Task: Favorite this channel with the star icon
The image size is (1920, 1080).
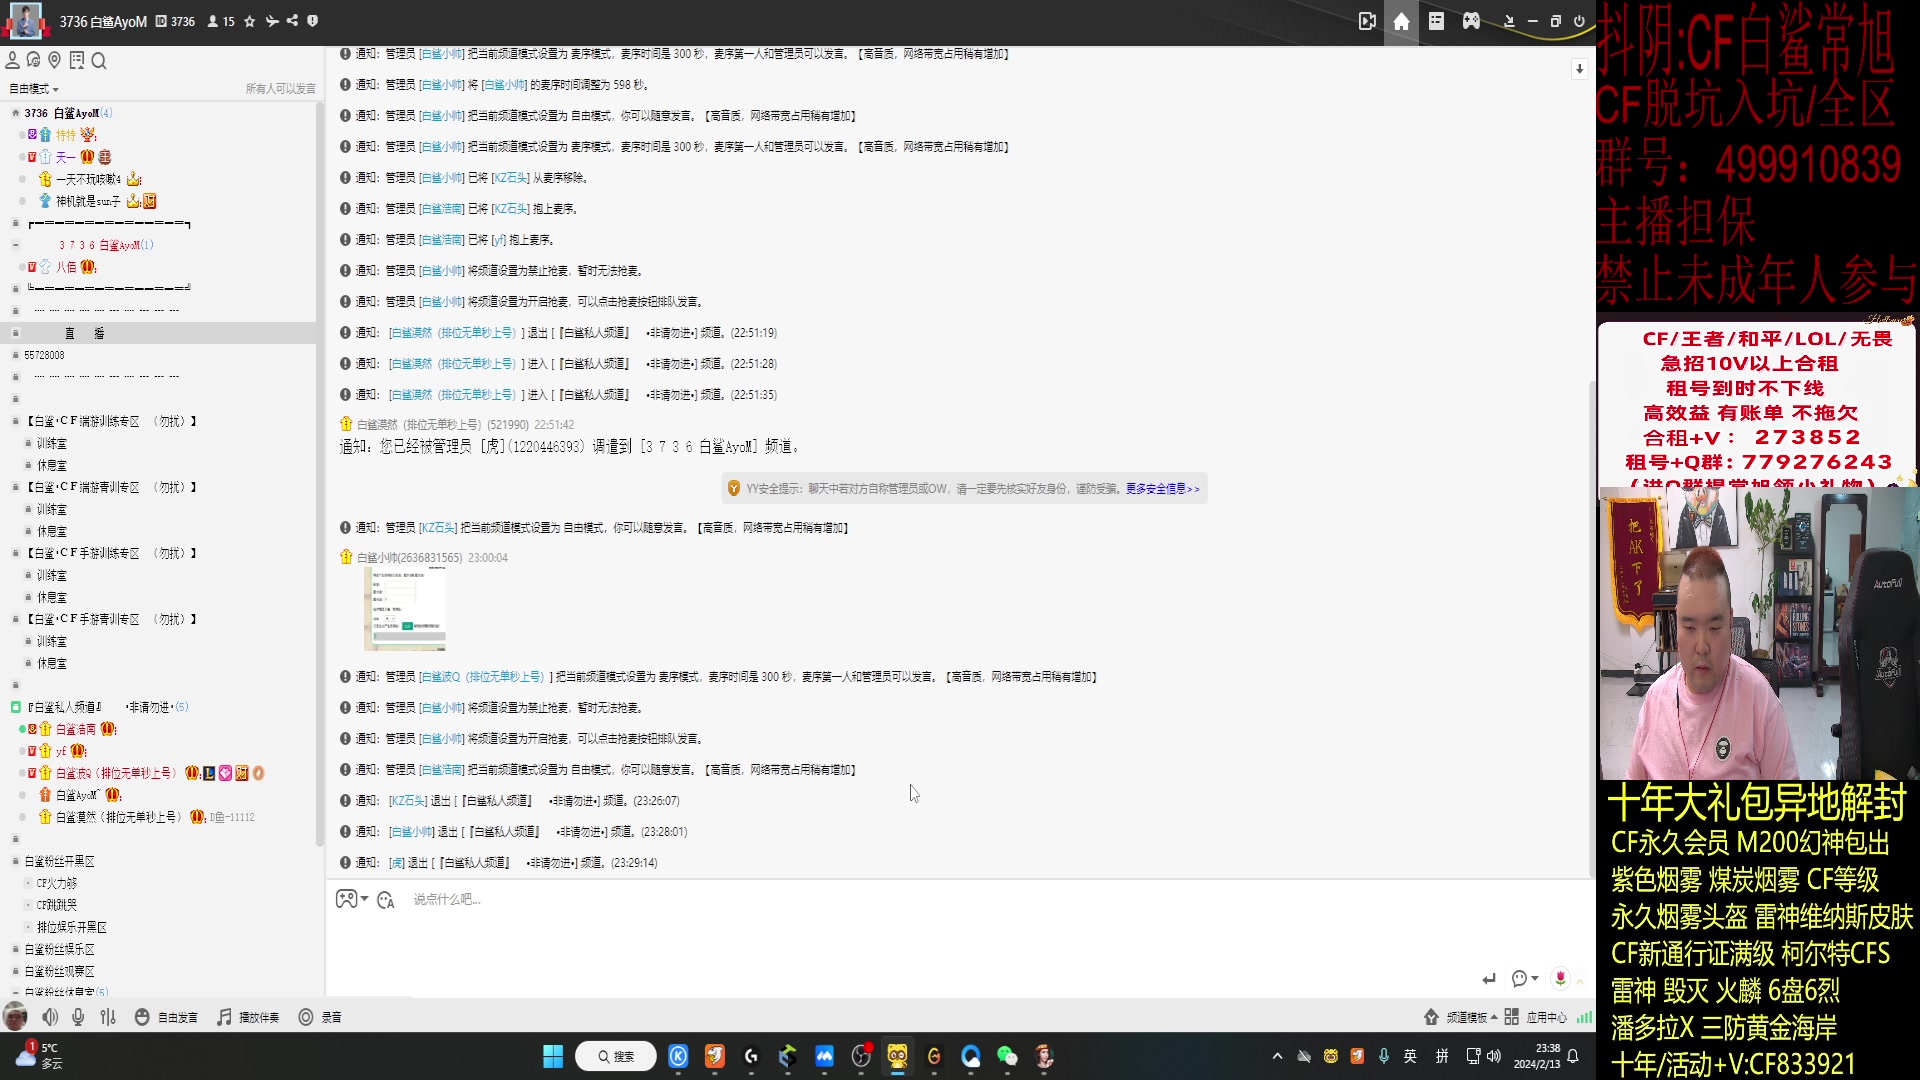Action: point(250,21)
